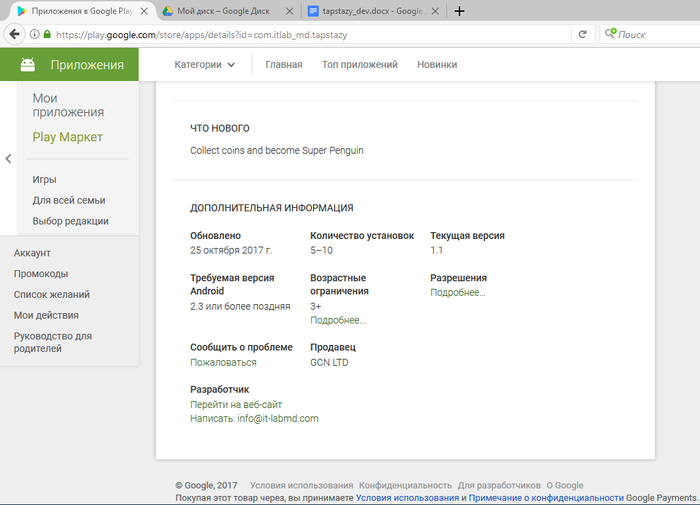Select Список желаний in the sidebar

click(51, 294)
